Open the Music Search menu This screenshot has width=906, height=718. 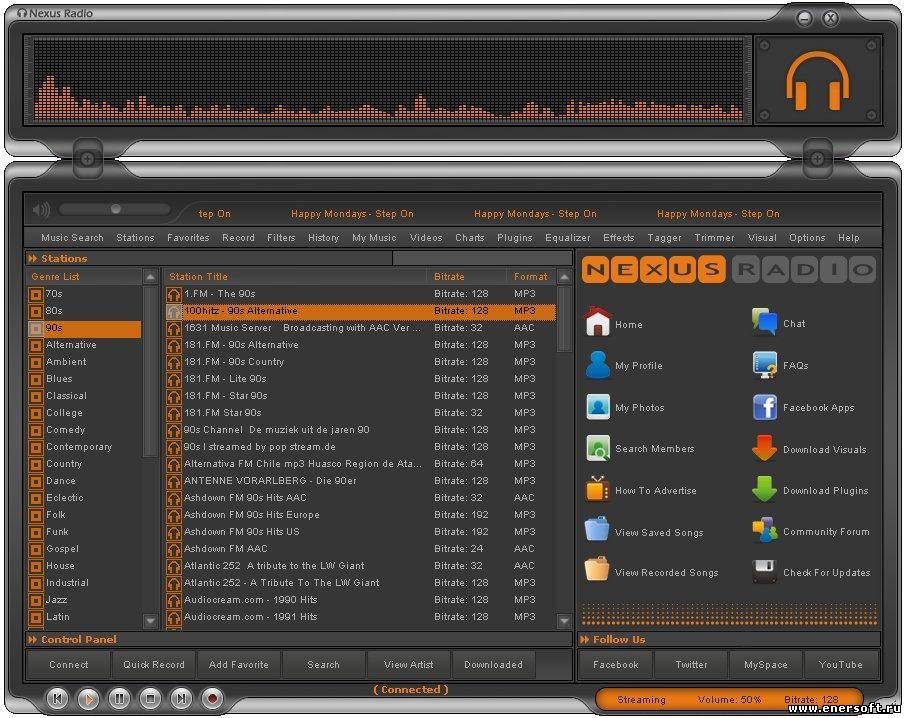pos(72,237)
